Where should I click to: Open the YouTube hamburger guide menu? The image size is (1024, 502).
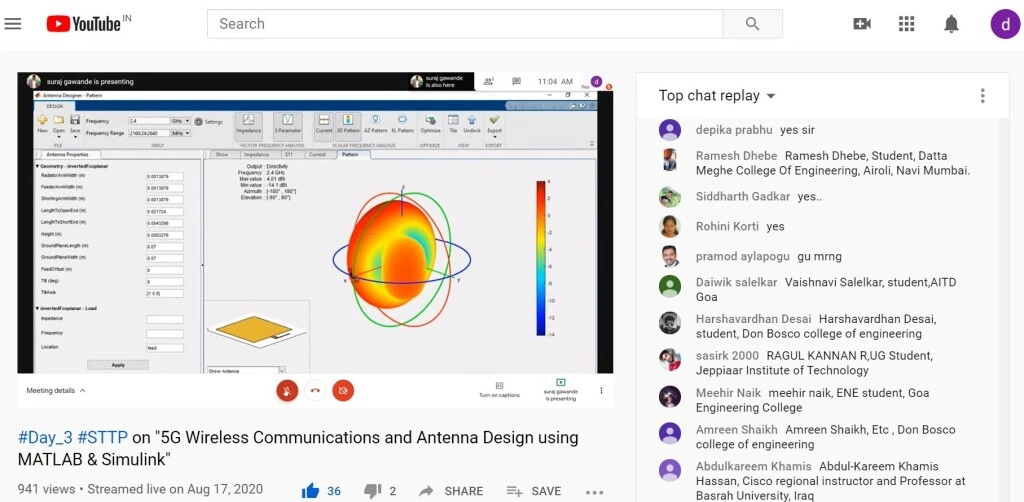12,24
